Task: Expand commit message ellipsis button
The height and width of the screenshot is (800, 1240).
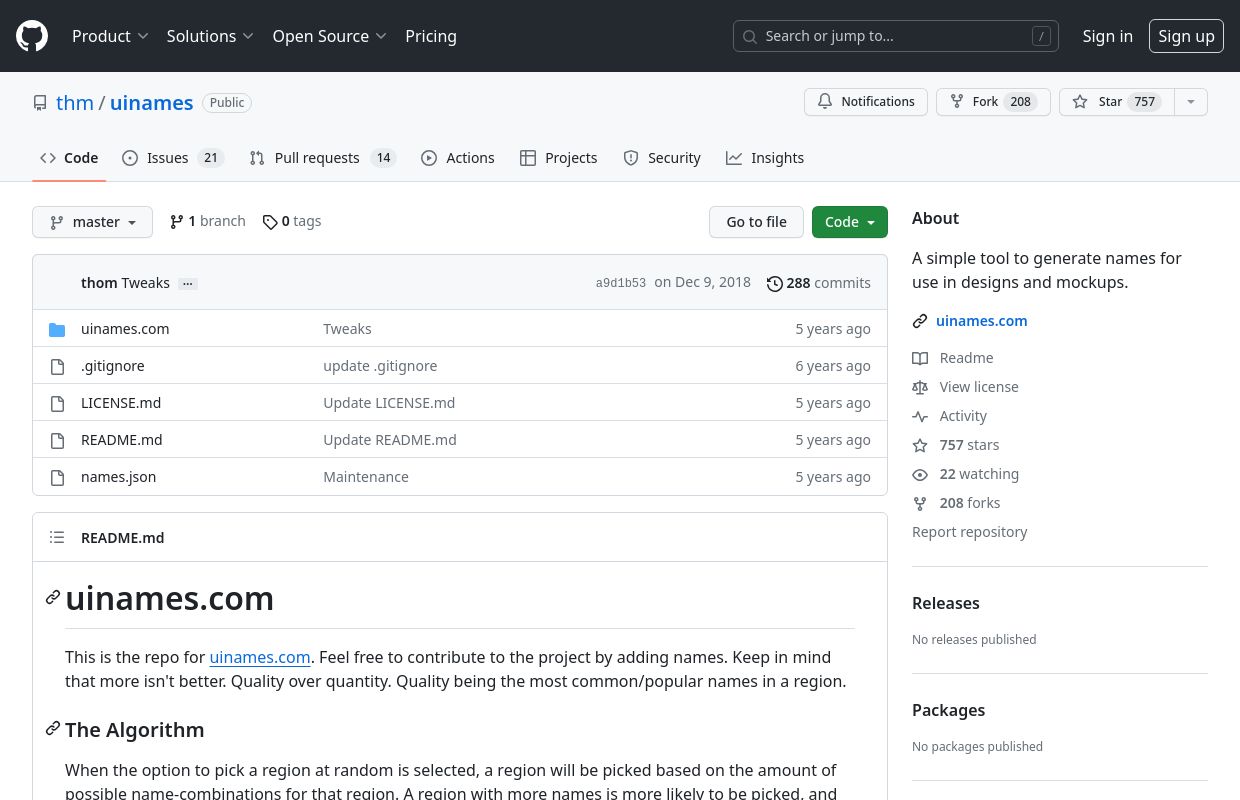Action: click(x=187, y=284)
